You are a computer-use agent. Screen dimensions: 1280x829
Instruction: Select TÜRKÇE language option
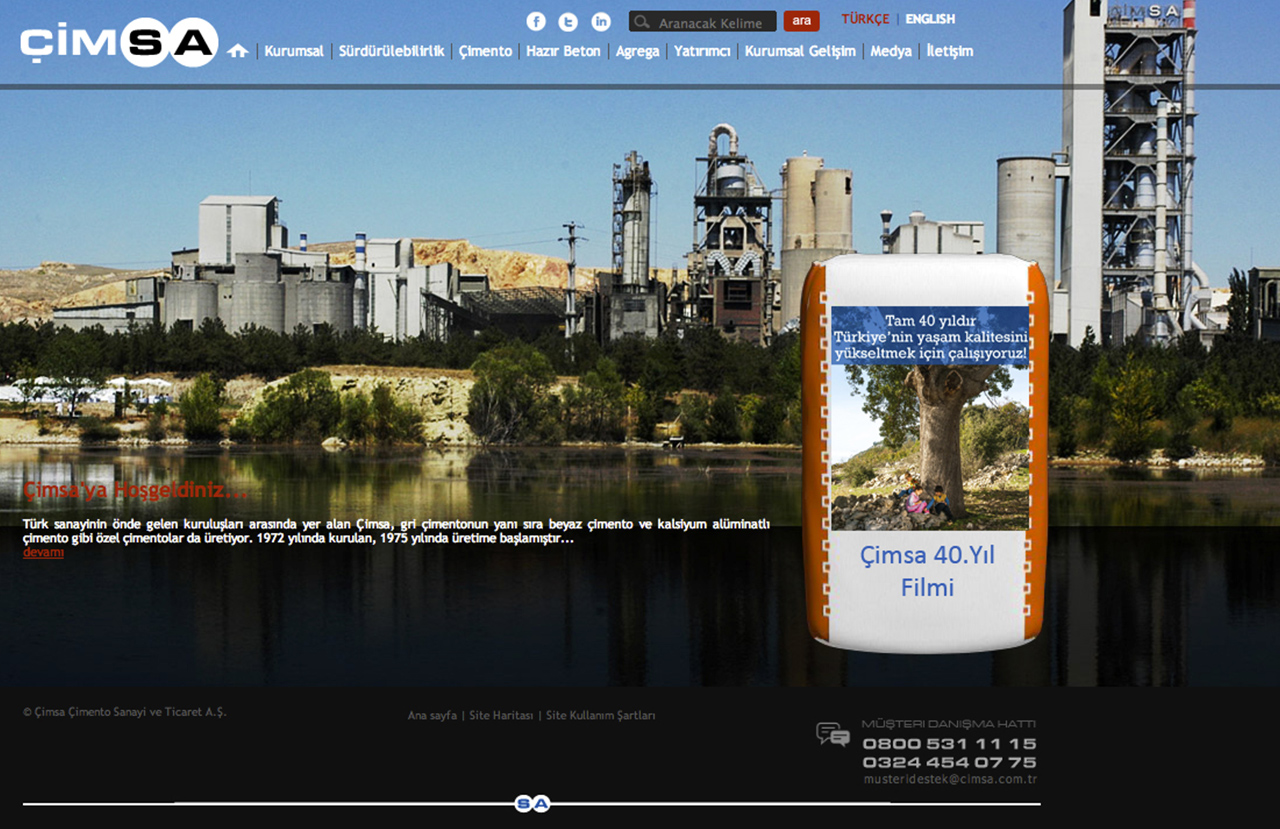(x=865, y=19)
